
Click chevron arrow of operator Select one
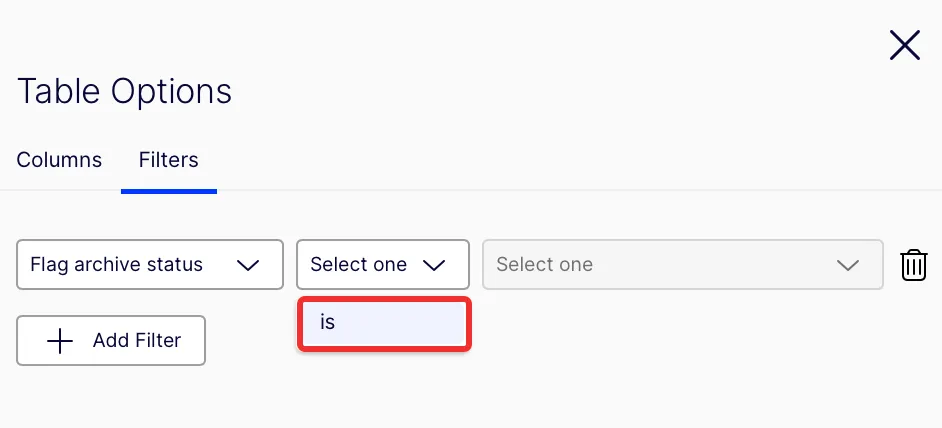point(434,265)
